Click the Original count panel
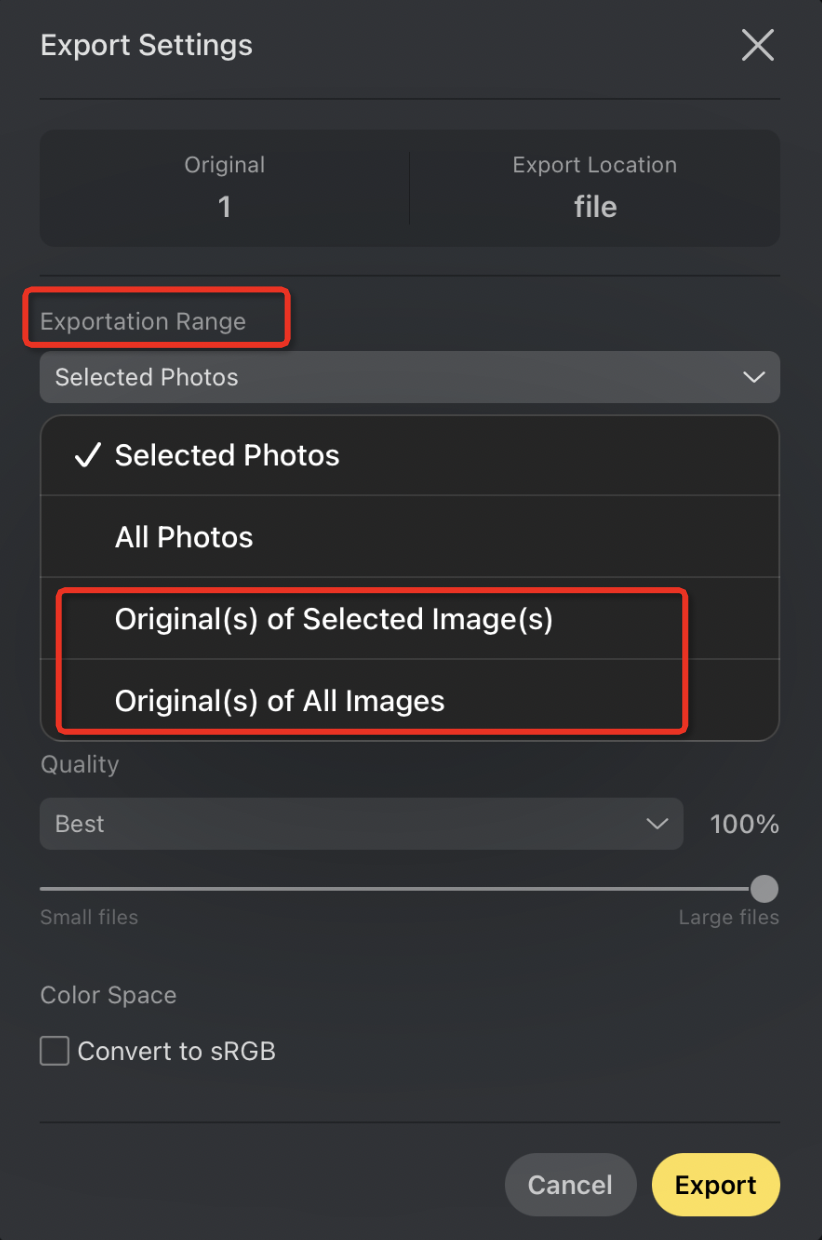 coord(224,187)
